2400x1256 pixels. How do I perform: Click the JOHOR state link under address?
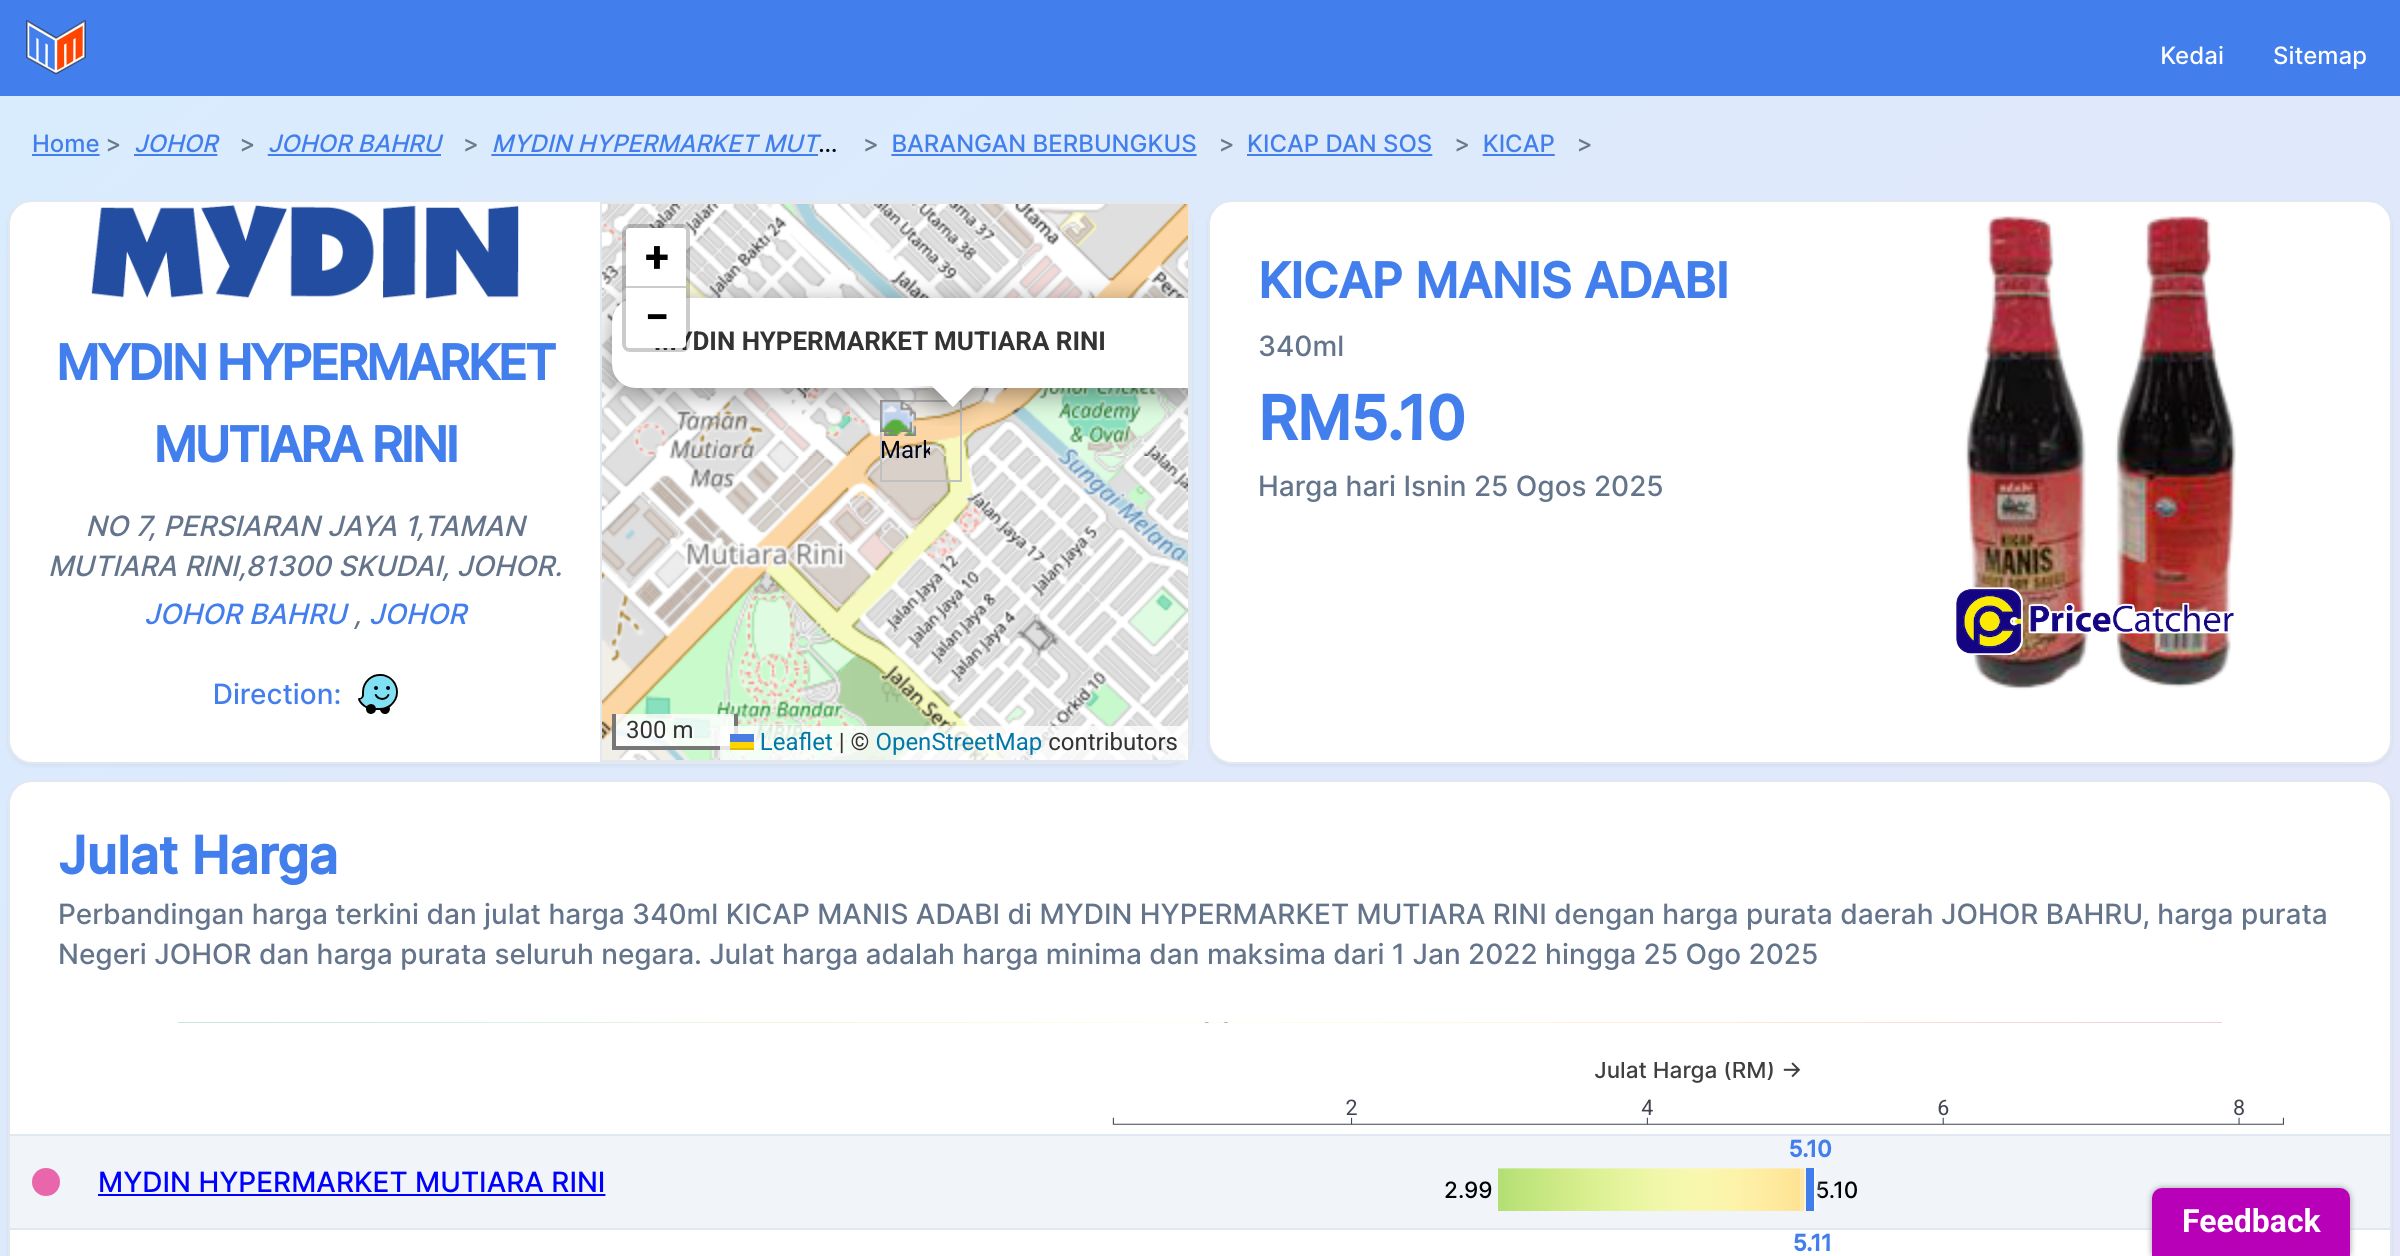pos(419,613)
